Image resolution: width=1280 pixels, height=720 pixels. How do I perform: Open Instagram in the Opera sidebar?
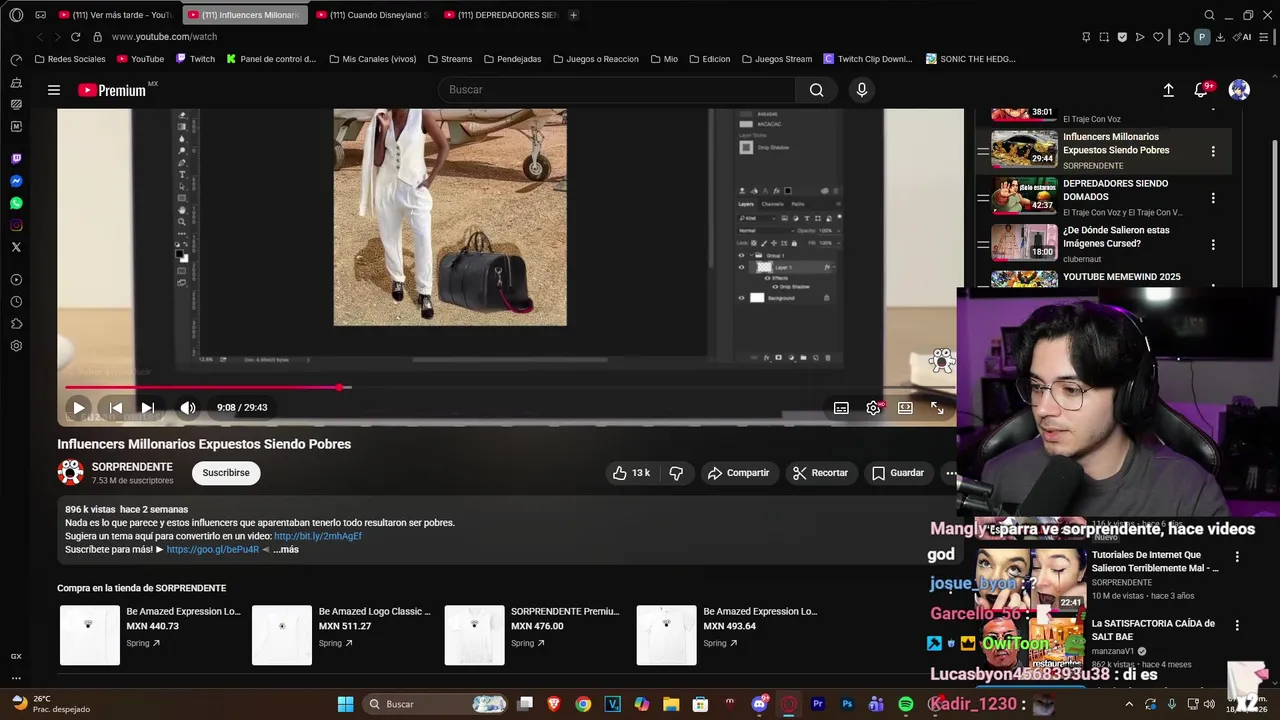[x=16, y=225]
